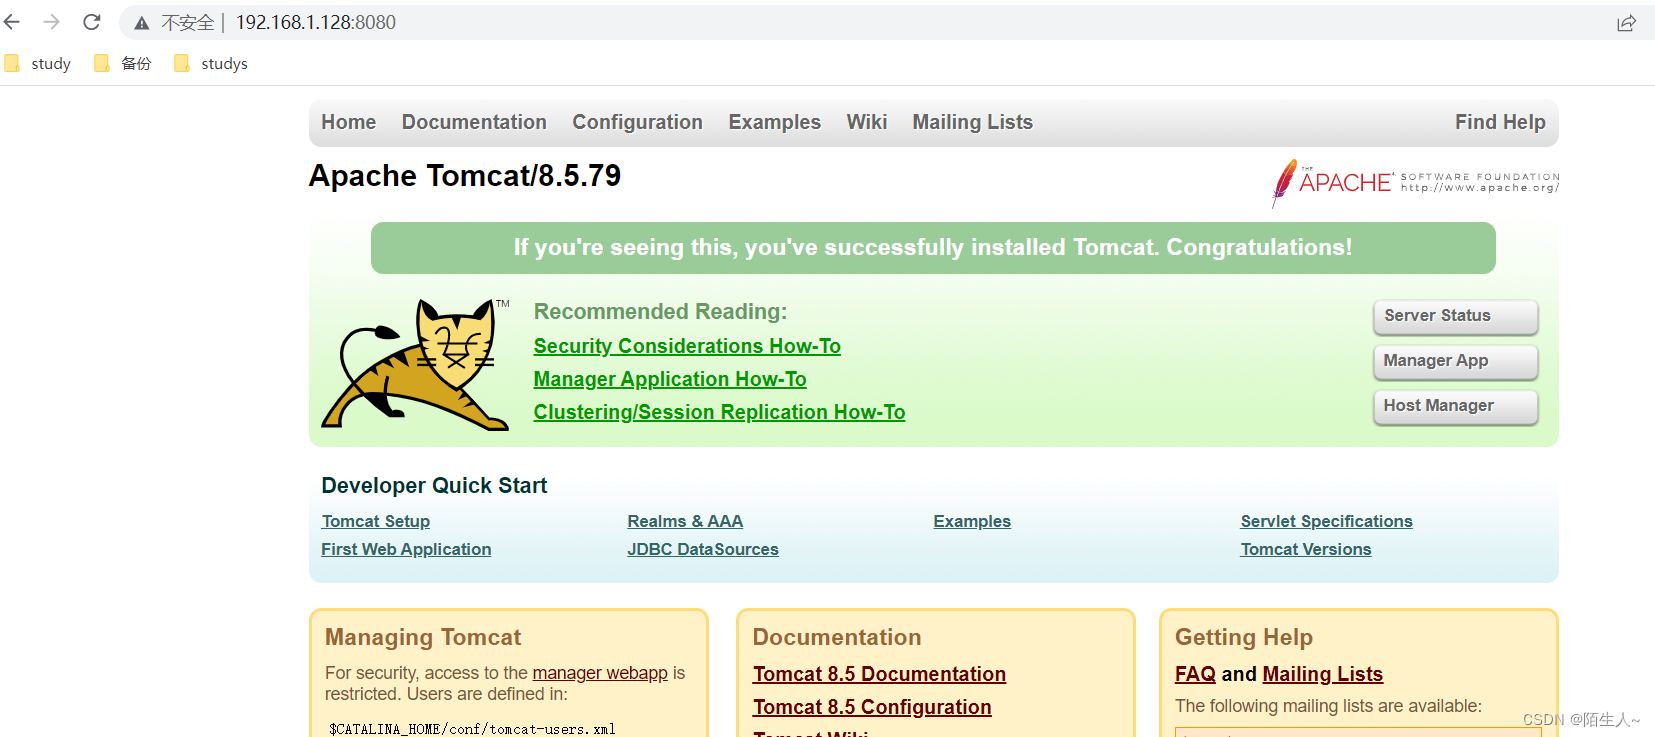Click the Recommended Reading heading
Screen dimensions: 1655x737
(x=660, y=312)
